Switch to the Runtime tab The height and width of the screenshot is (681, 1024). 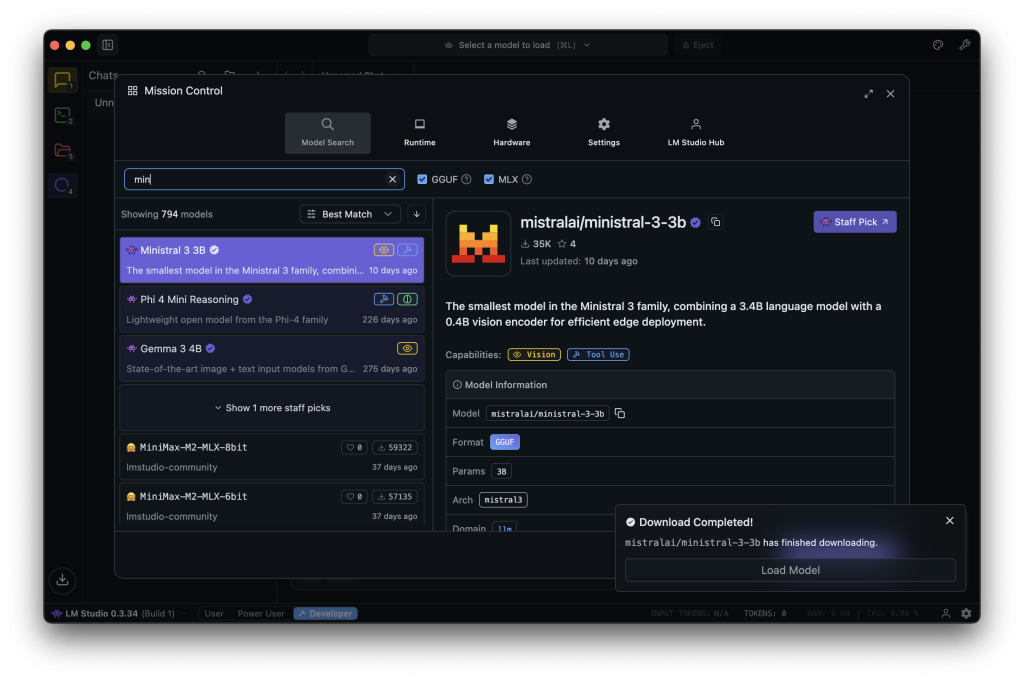(420, 132)
